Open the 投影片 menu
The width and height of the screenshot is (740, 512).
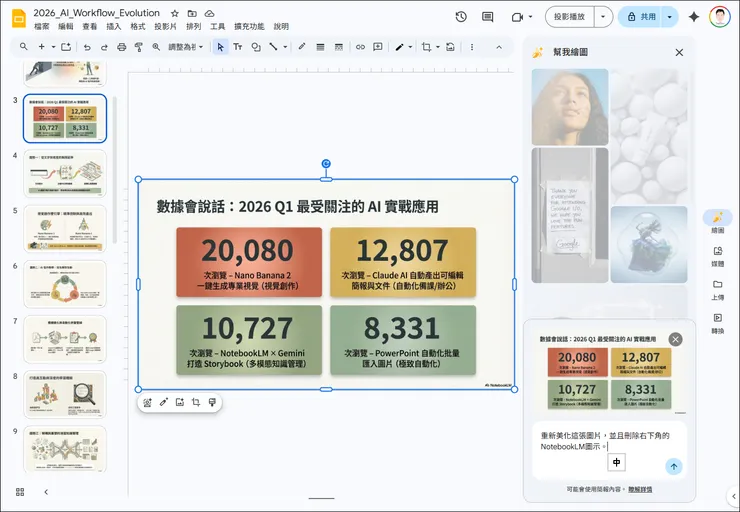pyautogui.click(x=166, y=26)
